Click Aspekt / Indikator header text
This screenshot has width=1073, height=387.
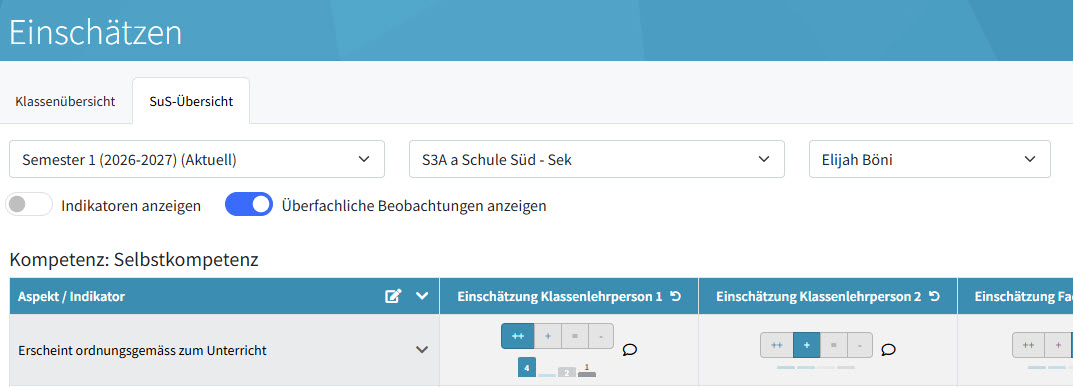(x=71, y=297)
